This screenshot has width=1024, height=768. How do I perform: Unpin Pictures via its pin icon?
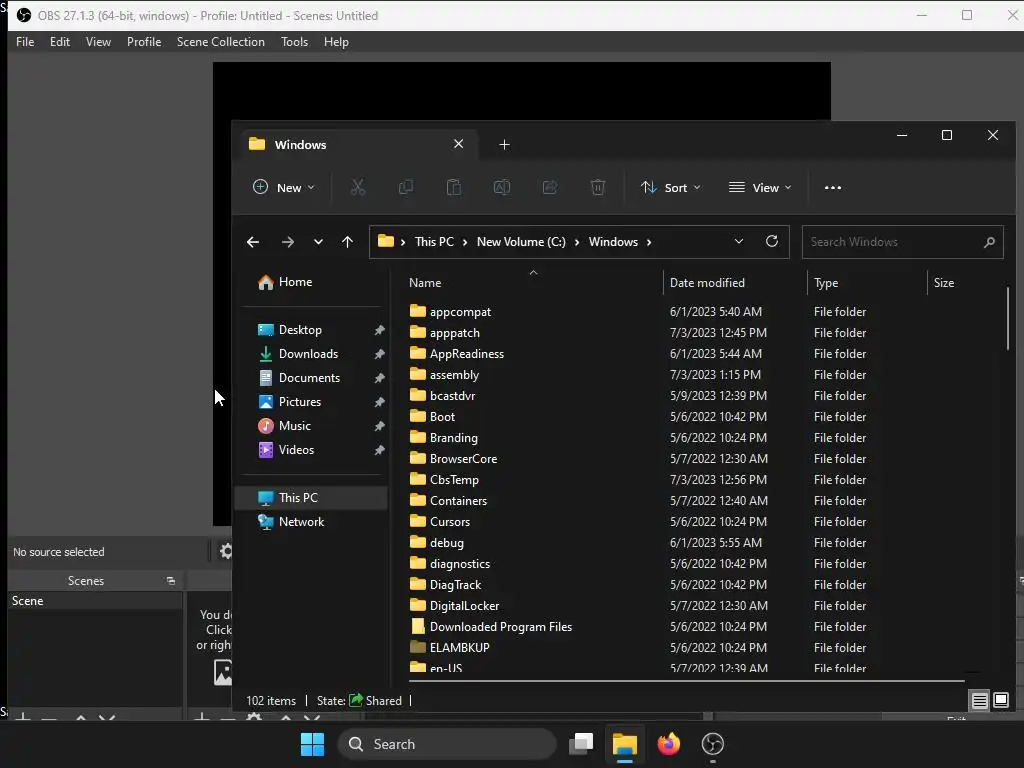pyautogui.click(x=379, y=402)
